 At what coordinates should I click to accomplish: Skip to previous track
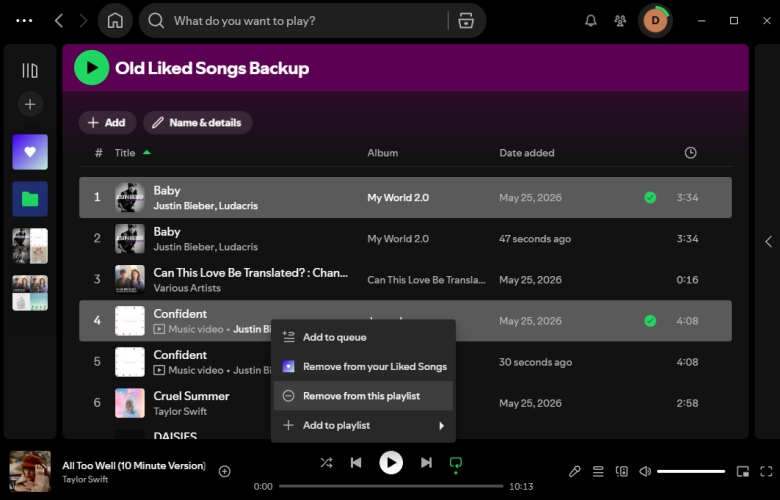[356, 463]
